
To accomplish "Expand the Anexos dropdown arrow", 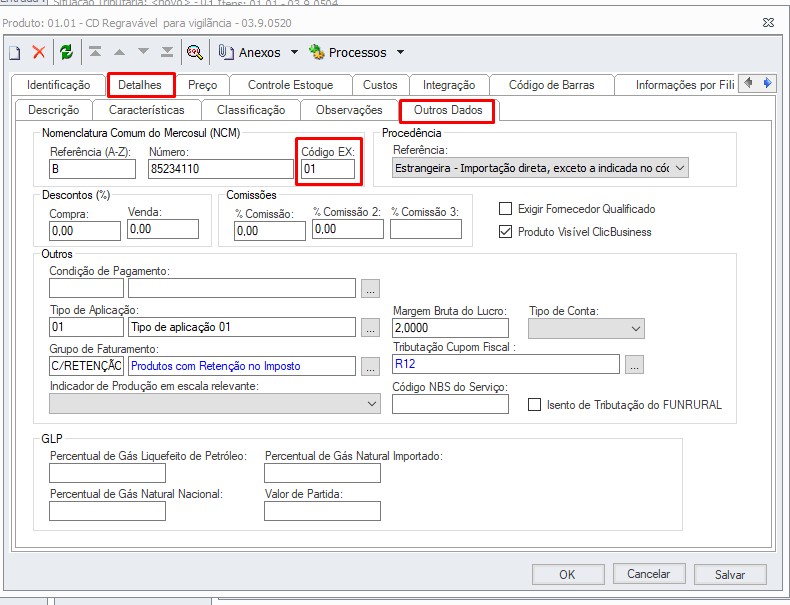I will [x=294, y=52].
